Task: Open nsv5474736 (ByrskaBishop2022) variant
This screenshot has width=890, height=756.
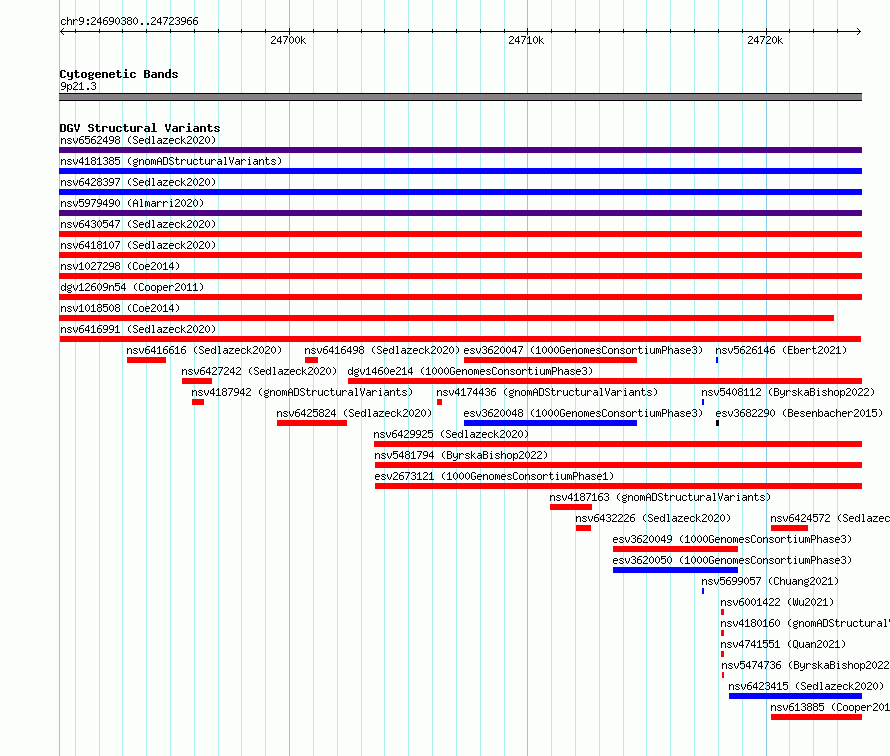Action: click(x=805, y=665)
